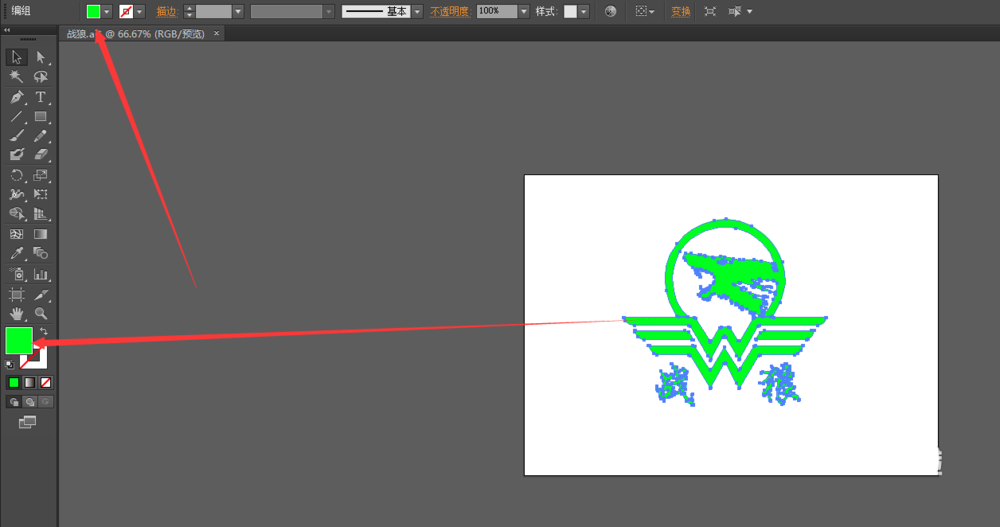Image resolution: width=1000 pixels, height=527 pixels.
Task: Choose the Symbol Sprayer tool
Action: tap(16, 274)
